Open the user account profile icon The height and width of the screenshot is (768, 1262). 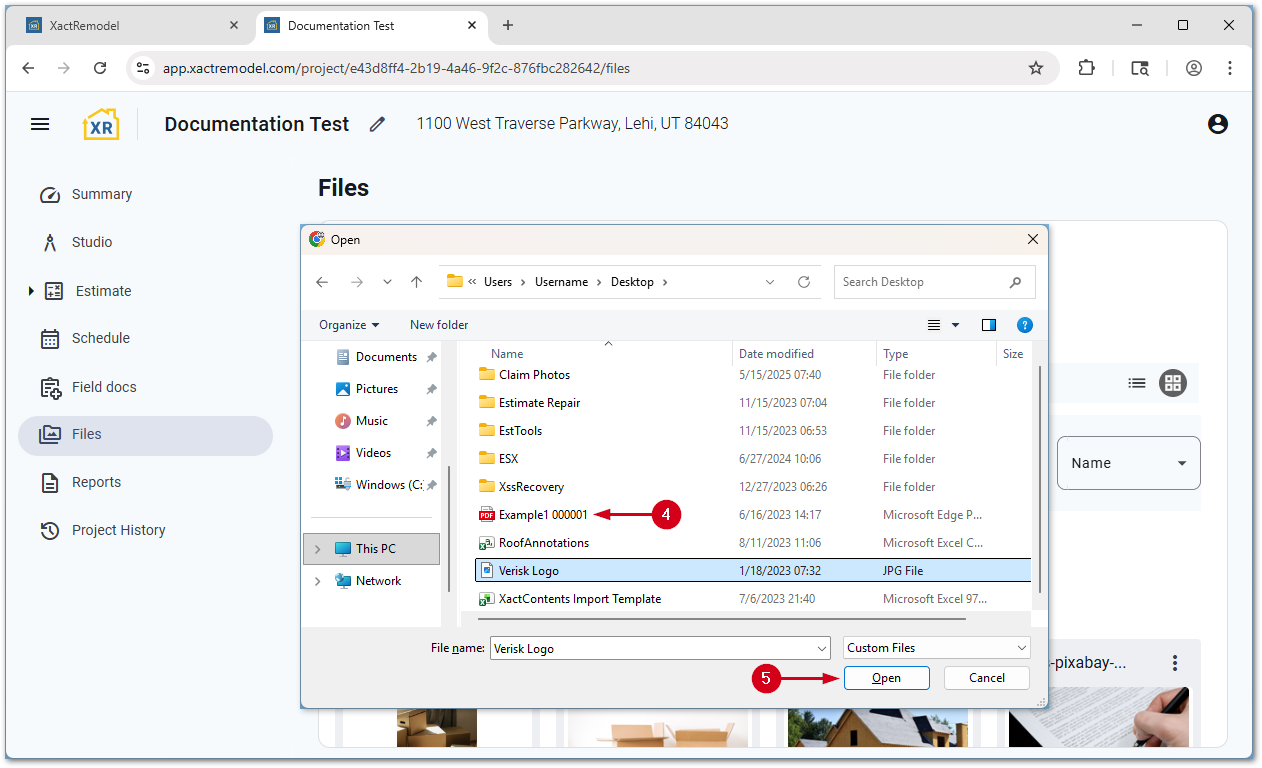[1217, 124]
